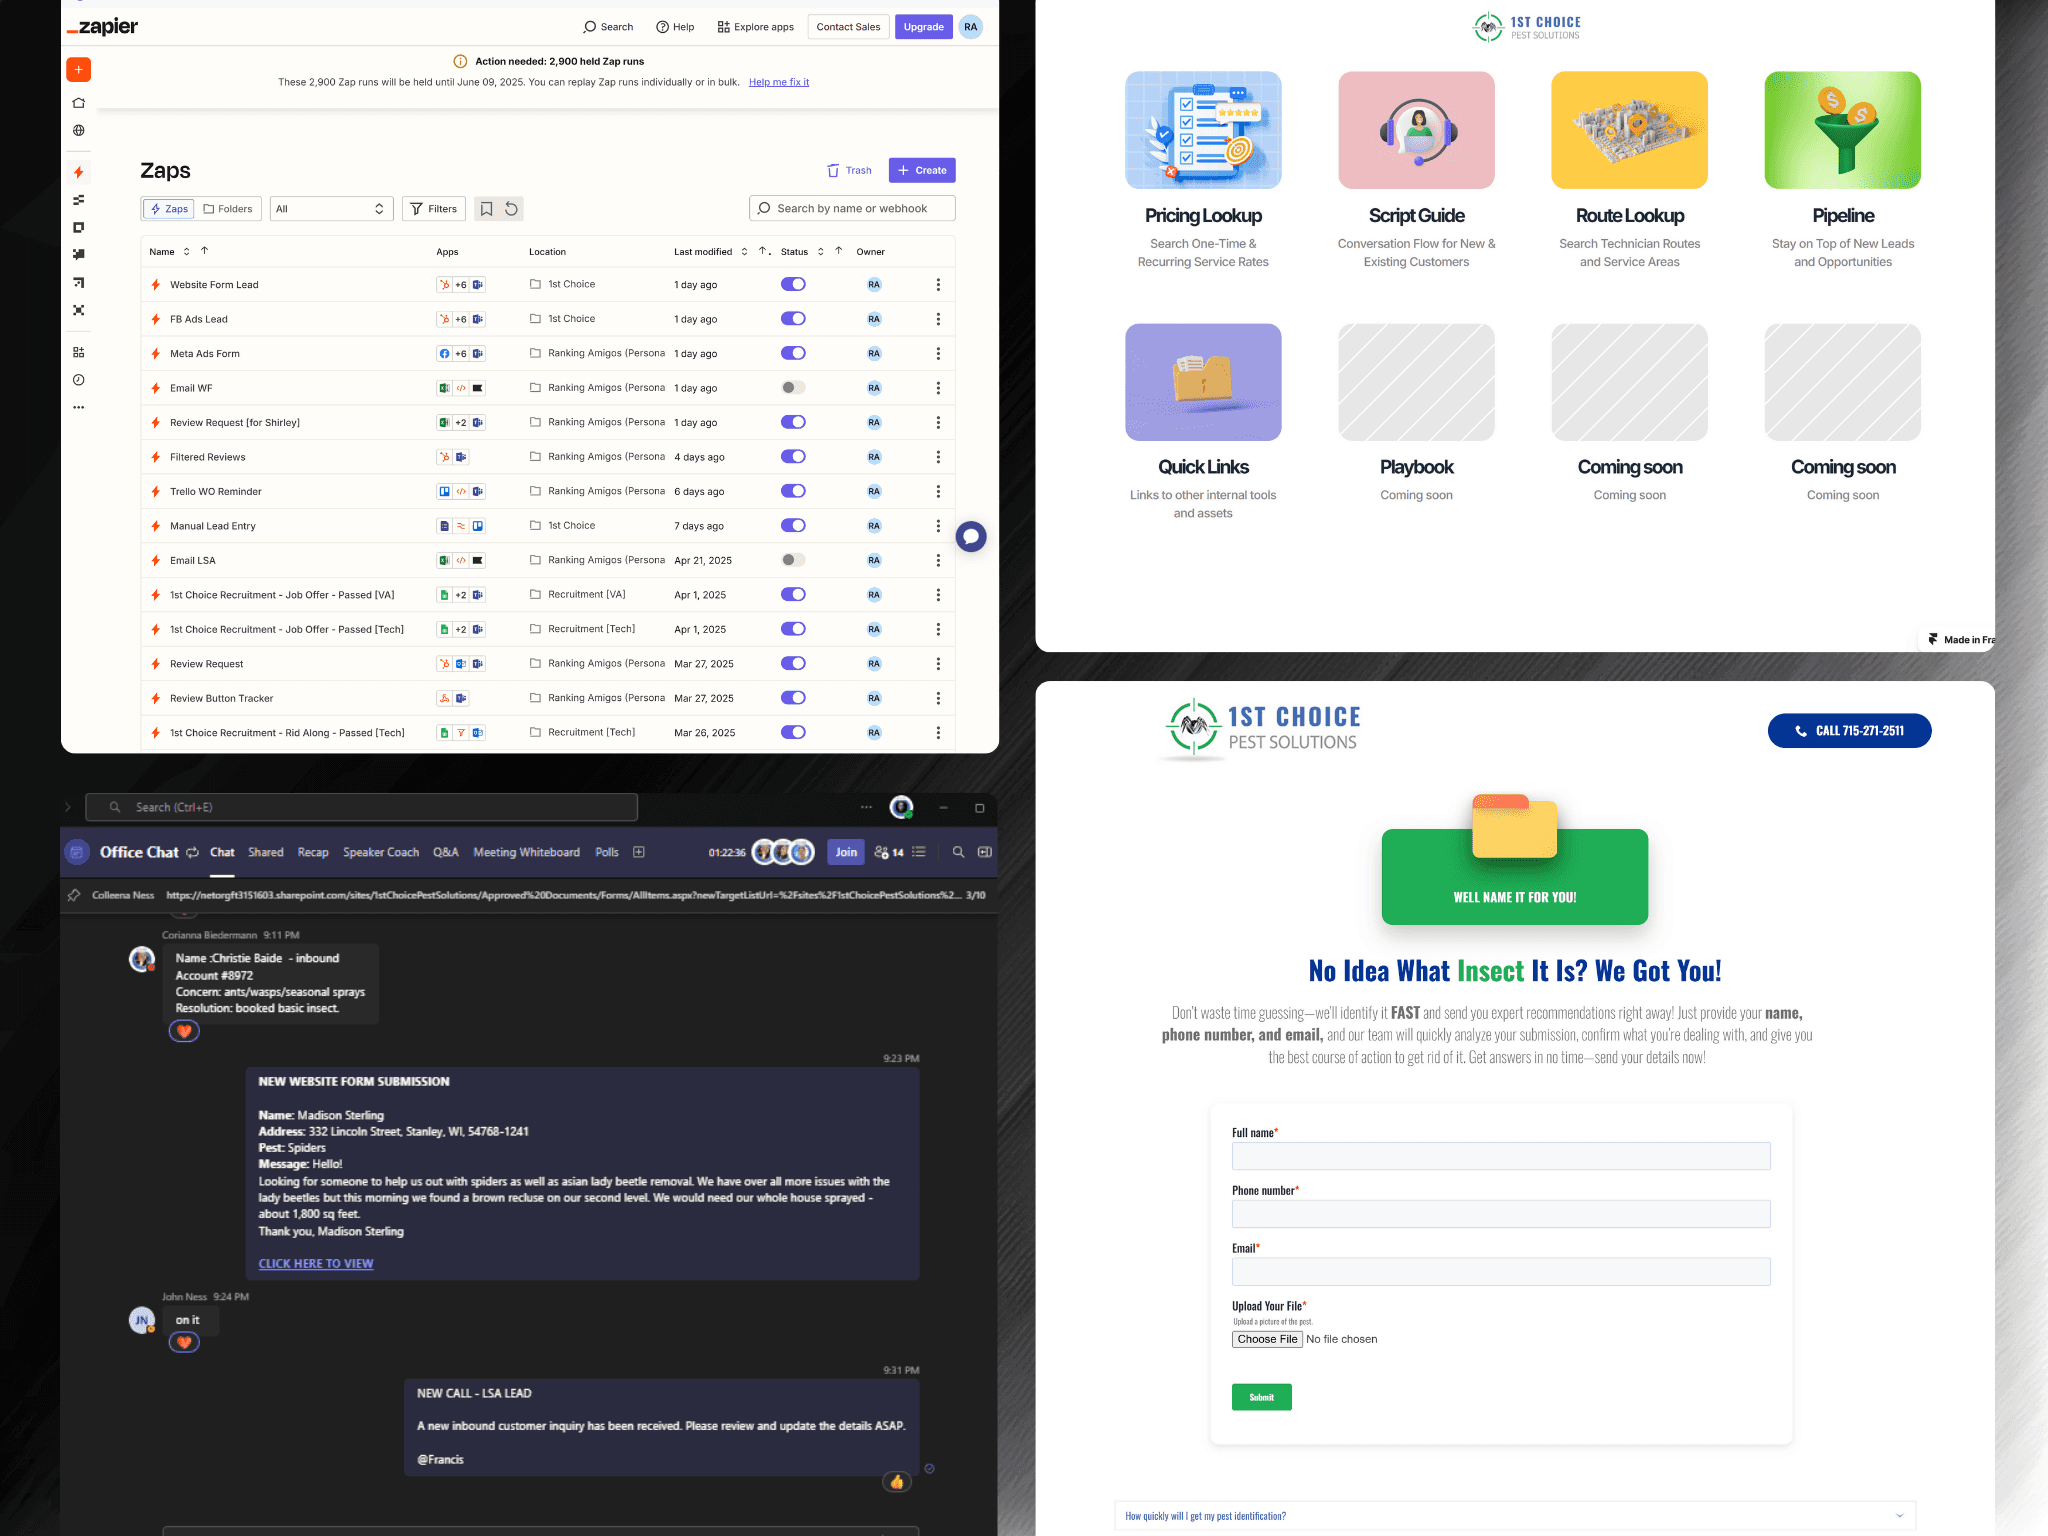Click the Full name input field
Viewport: 2048px width, 1536px height.
click(1501, 1156)
